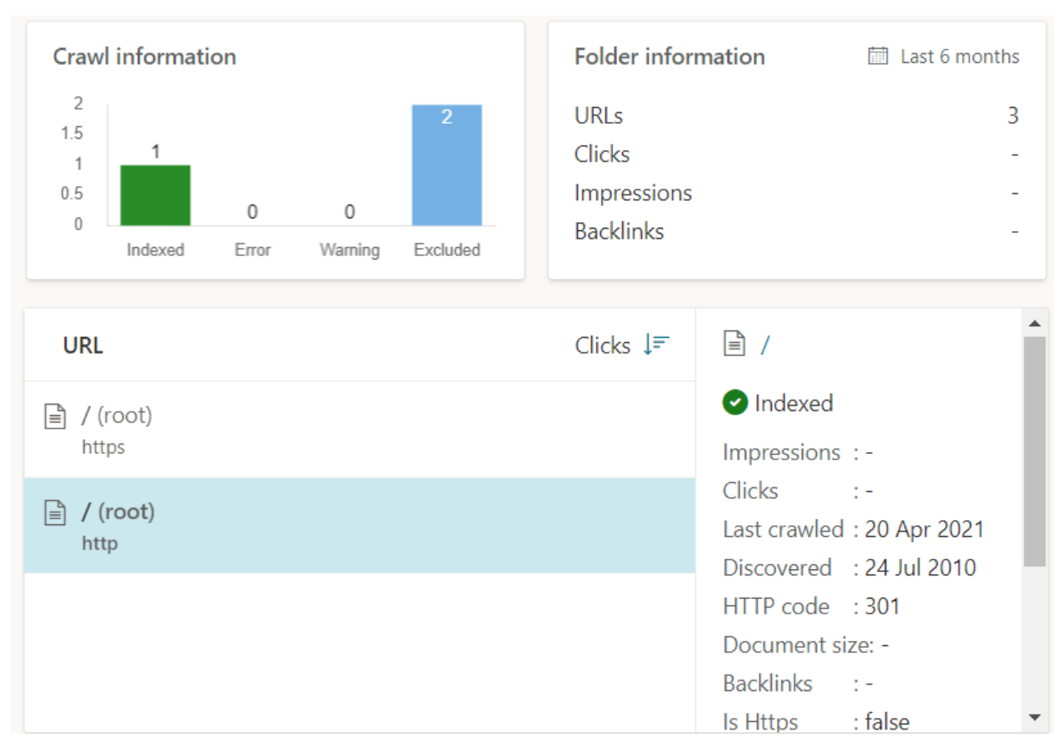Screen dimensions: 1062x744
Task: Toggle the Clicks sort order icon
Action: (x=656, y=345)
